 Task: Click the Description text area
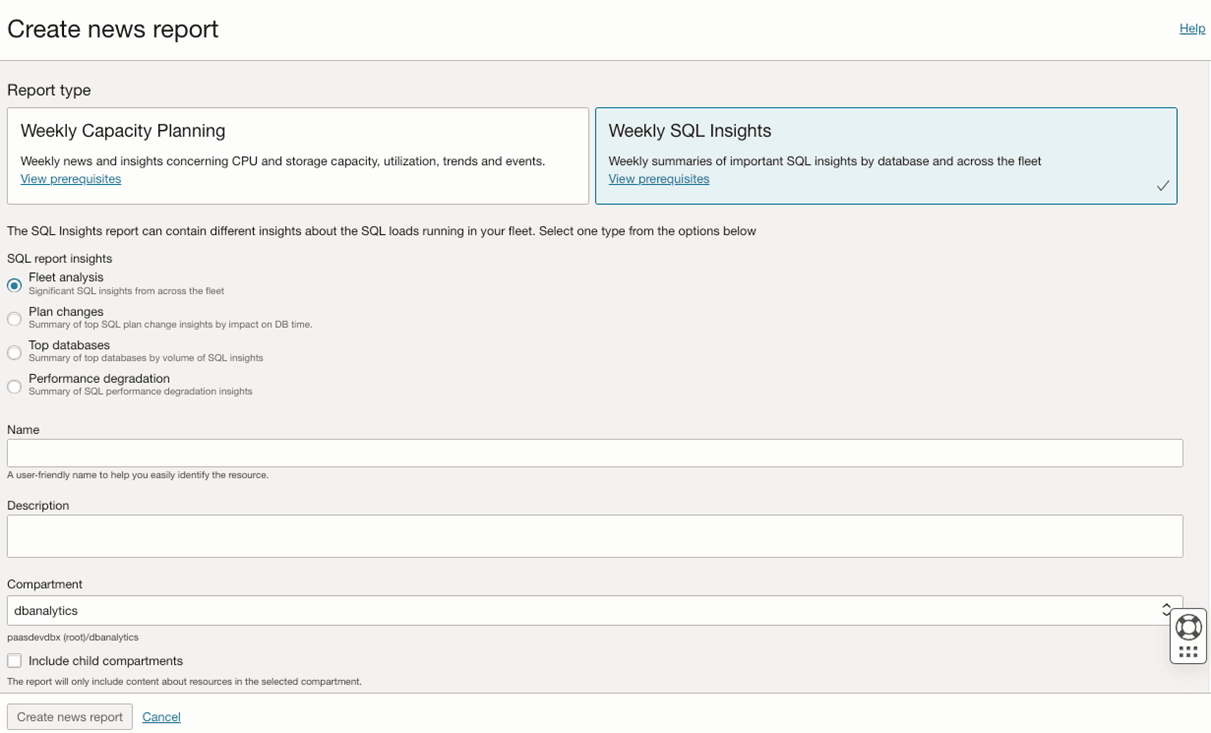[595, 536]
